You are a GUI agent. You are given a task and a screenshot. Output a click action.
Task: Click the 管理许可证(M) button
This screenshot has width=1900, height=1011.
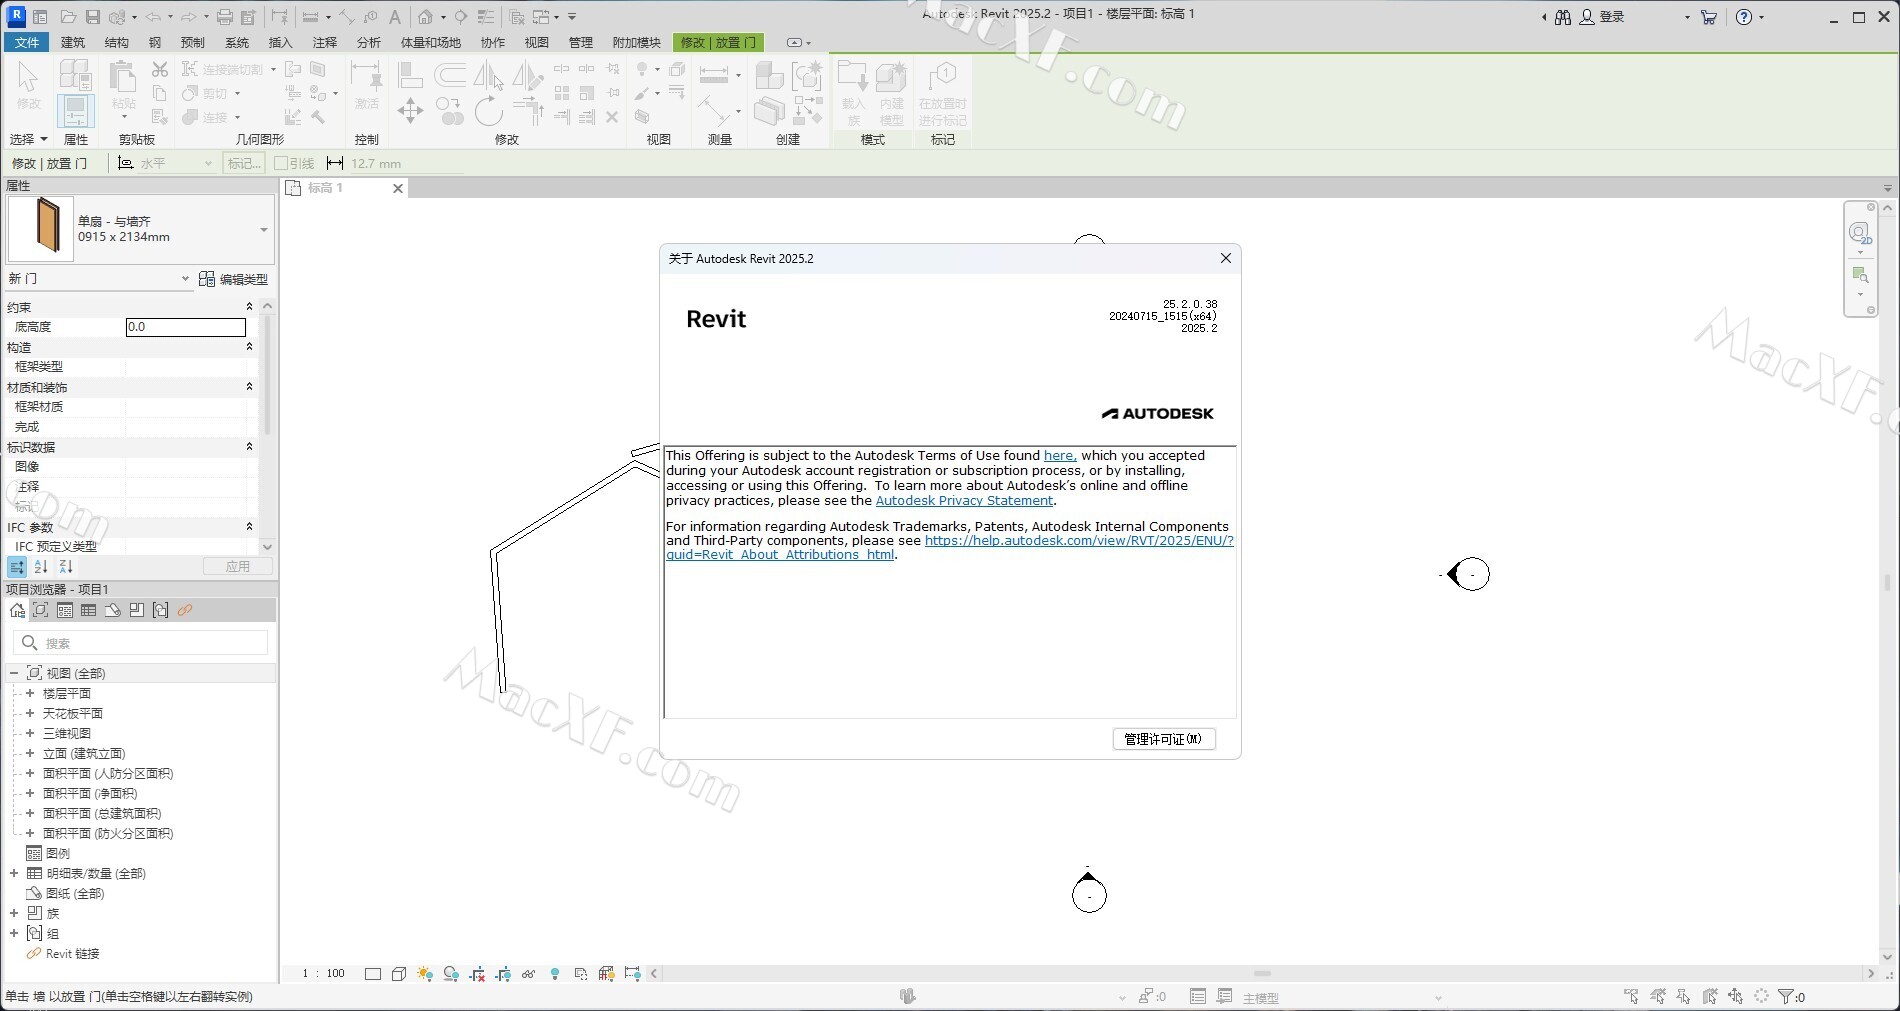pyautogui.click(x=1164, y=739)
